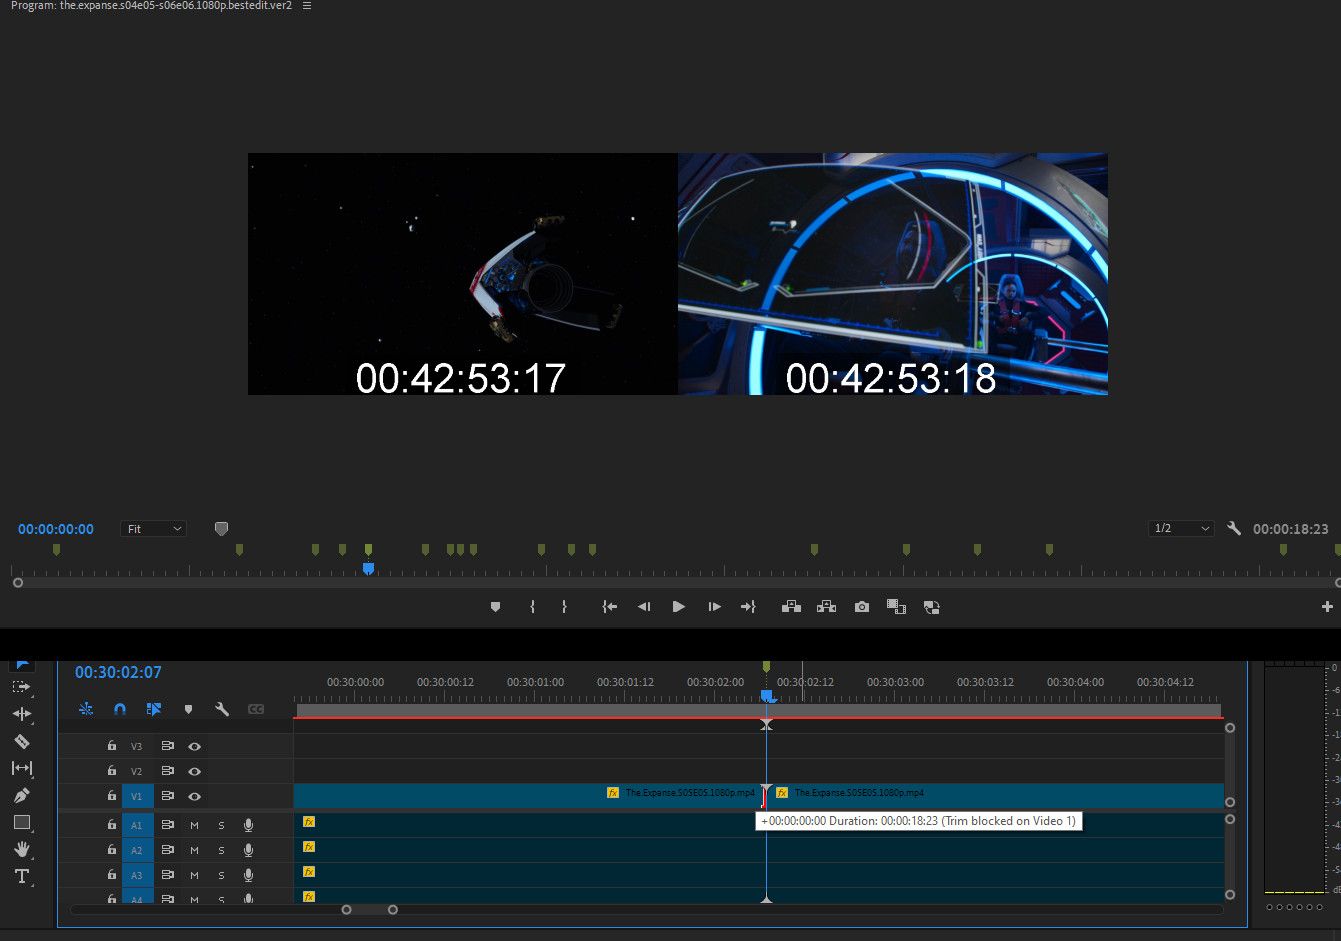Click the timeline timecode 00:30:02:07

118,673
